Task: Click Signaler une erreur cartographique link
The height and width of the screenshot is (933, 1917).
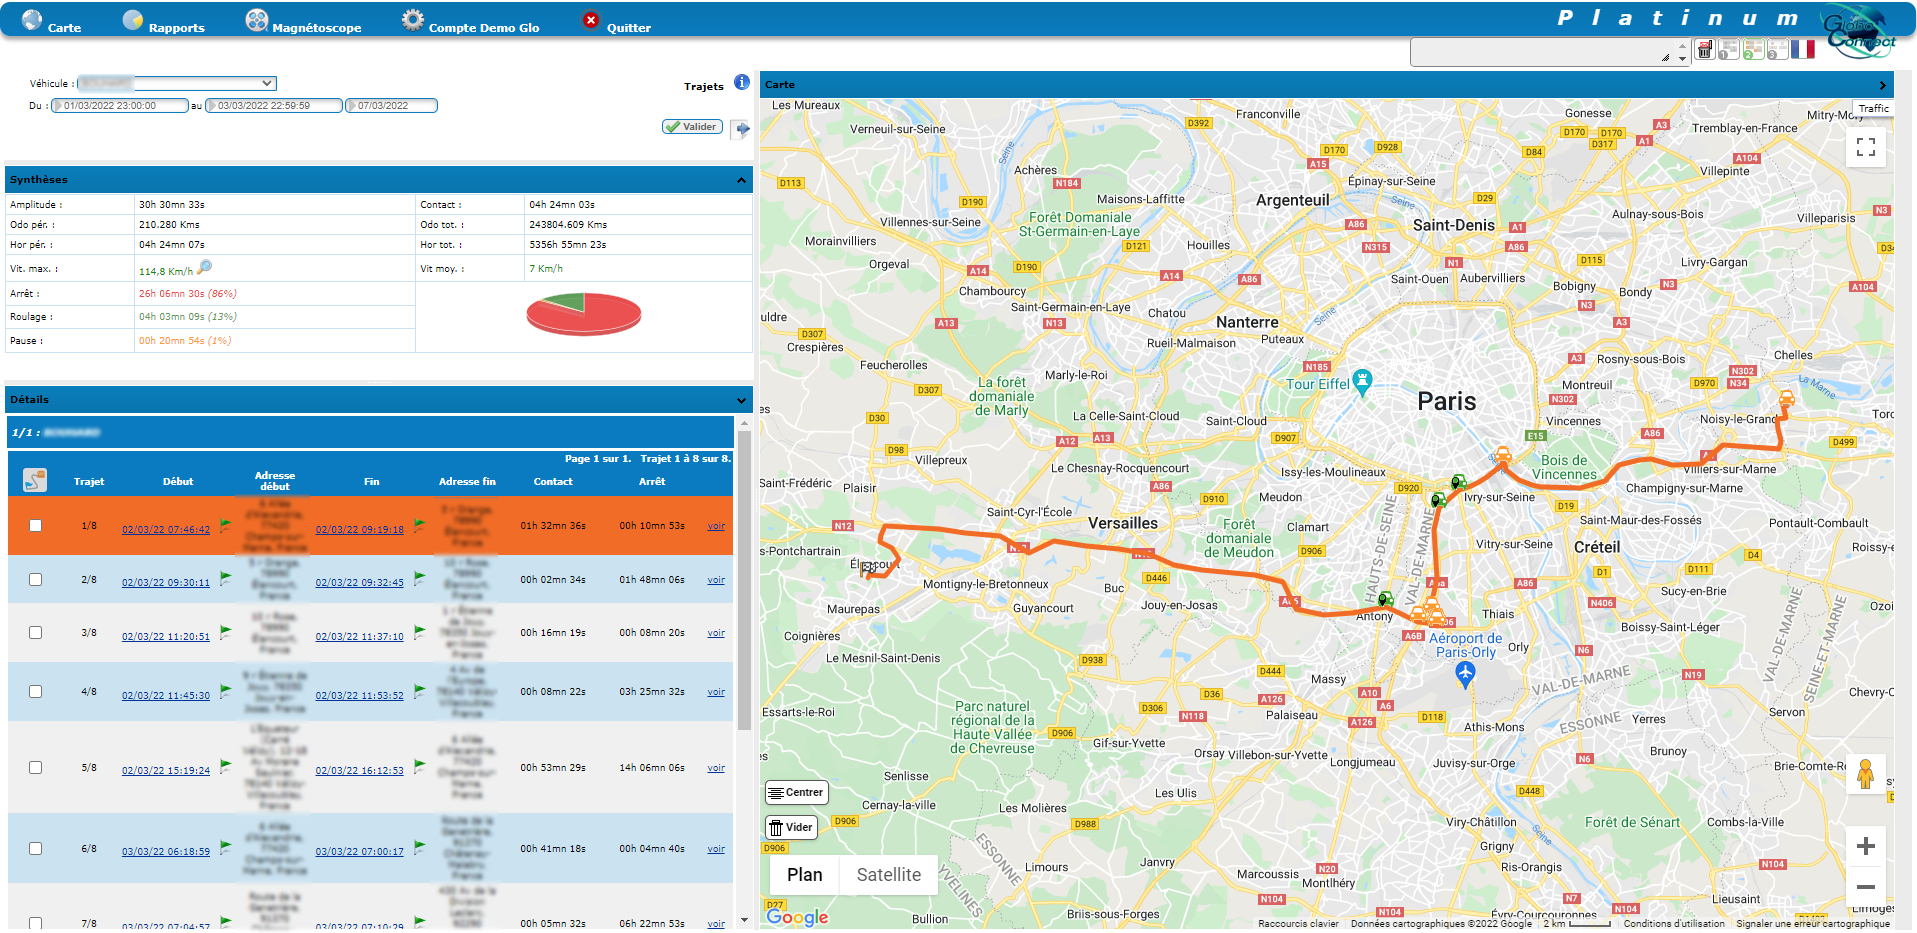Action: point(1812,924)
